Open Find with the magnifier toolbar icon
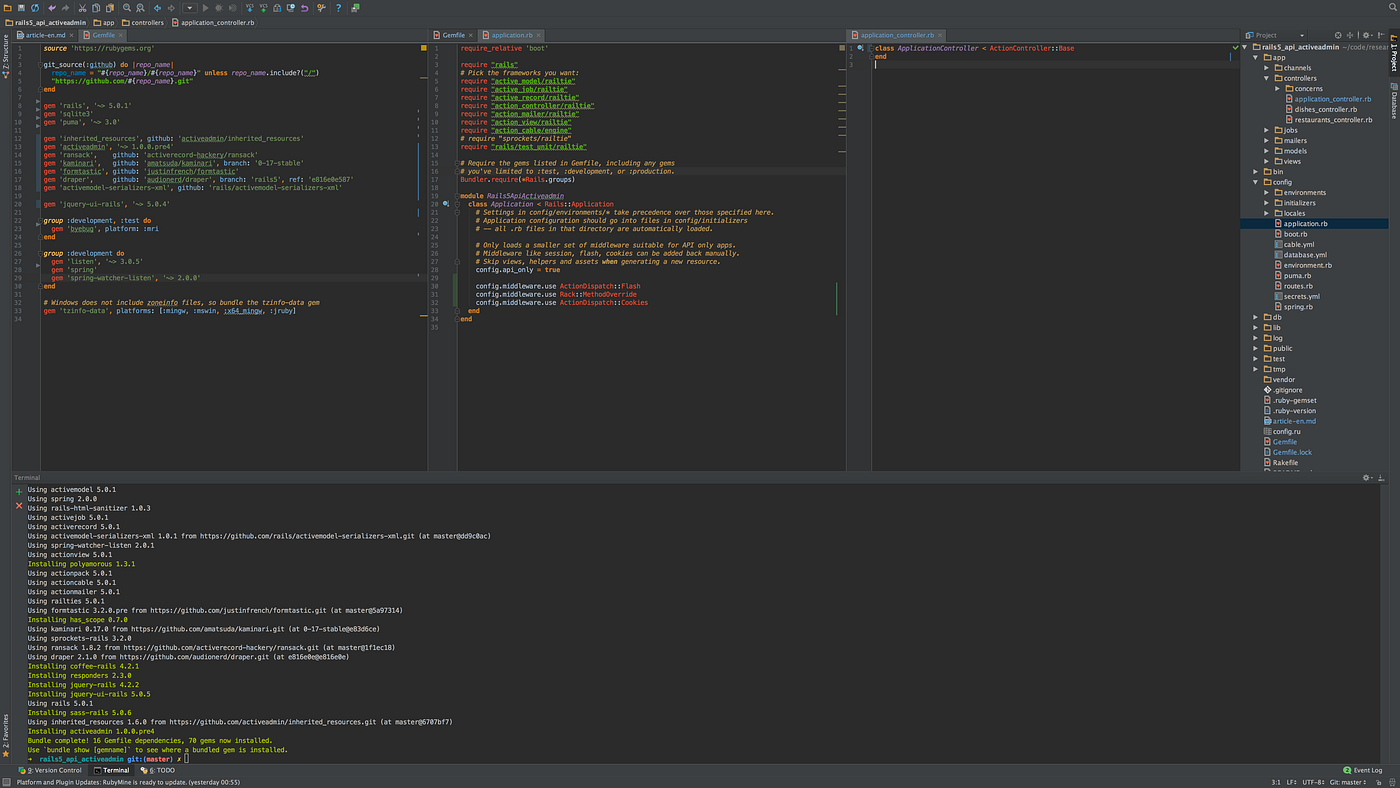Viewport: 1400px width, 788px height. click(x=126, y=6)
